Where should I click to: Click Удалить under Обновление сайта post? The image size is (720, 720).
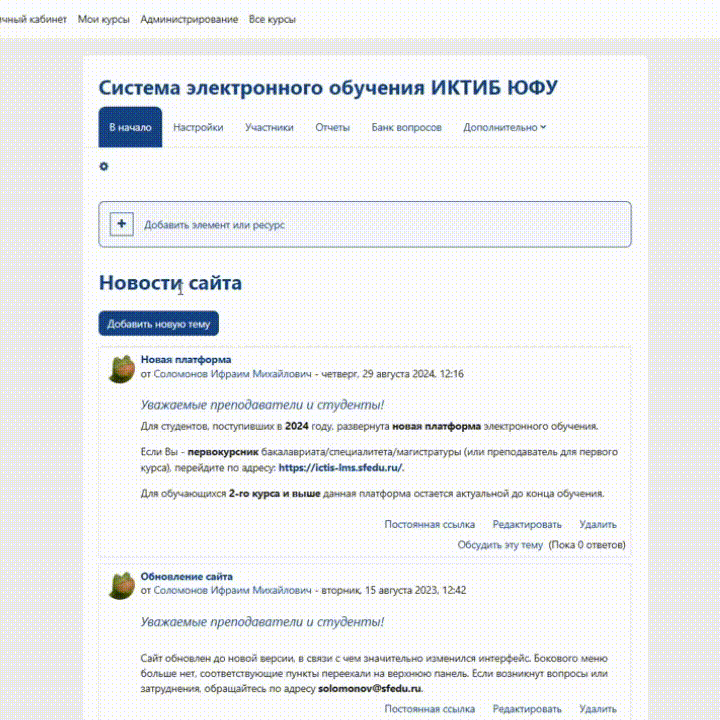pos(598,709)
